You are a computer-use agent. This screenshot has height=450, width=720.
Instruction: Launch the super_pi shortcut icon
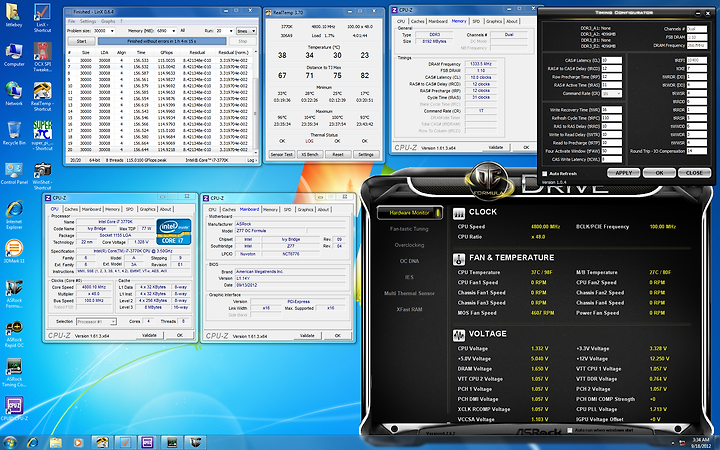pos(42,136)
